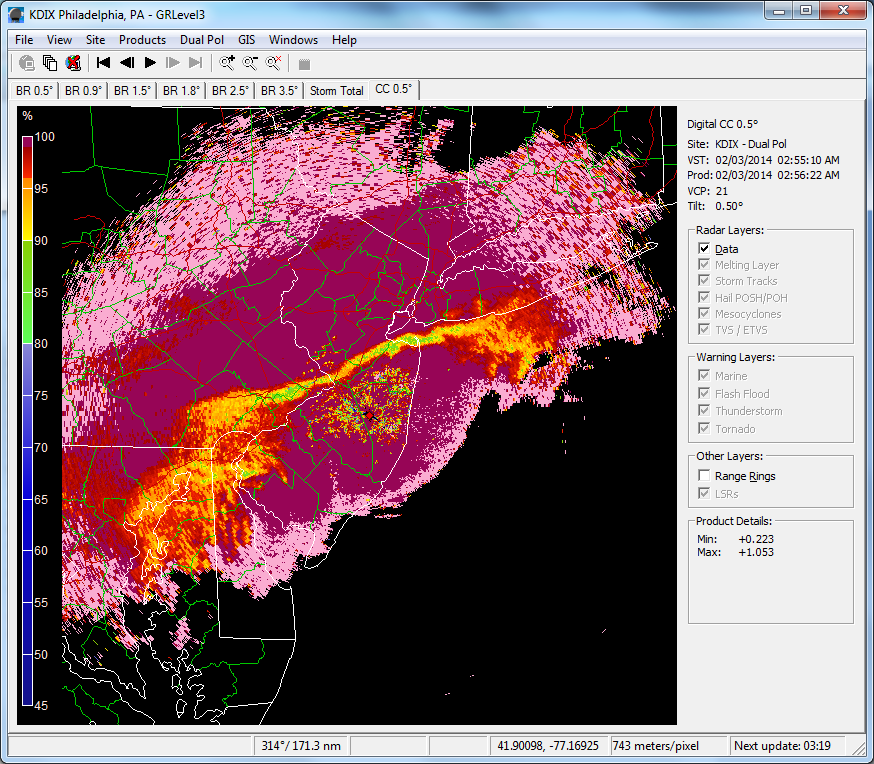874x764 pixels.
Task: Click the VCP: 21 info line
Action: pos(707,191)
